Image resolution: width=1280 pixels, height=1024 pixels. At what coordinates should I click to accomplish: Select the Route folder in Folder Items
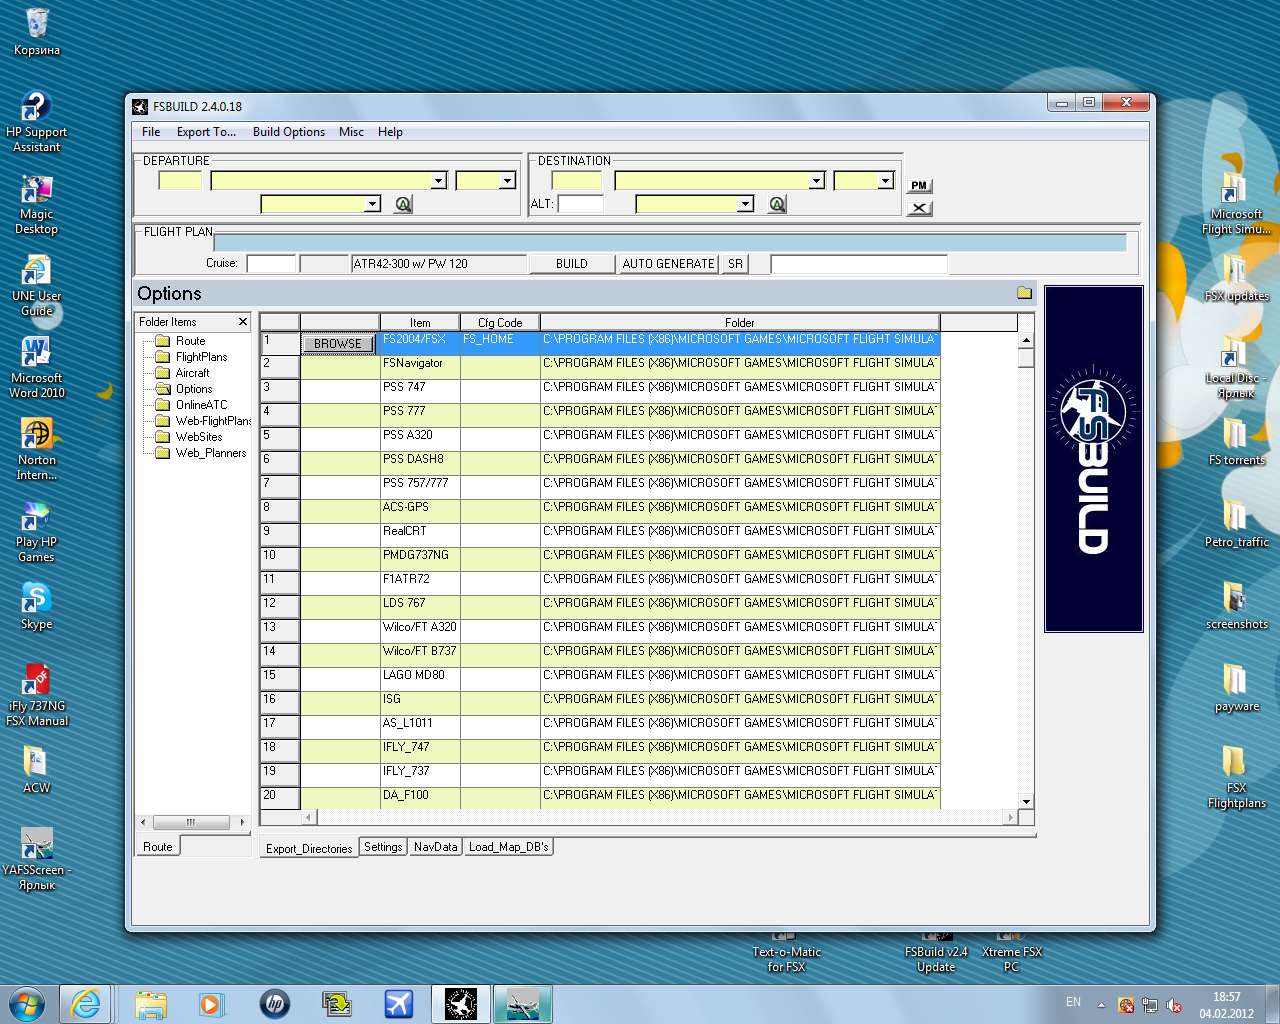[x=190, y=341]
